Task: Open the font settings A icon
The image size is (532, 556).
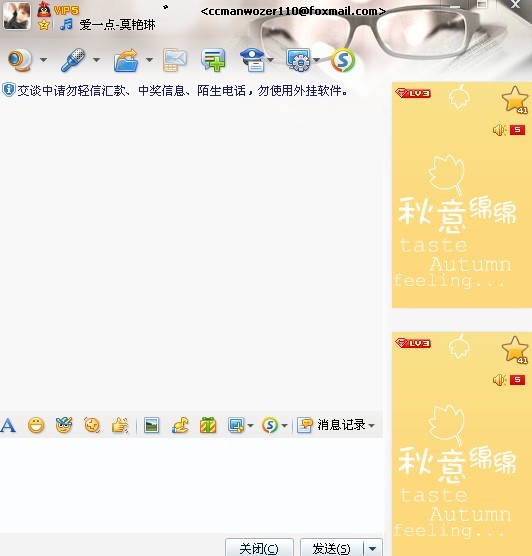Action: (x=8, y=425)
